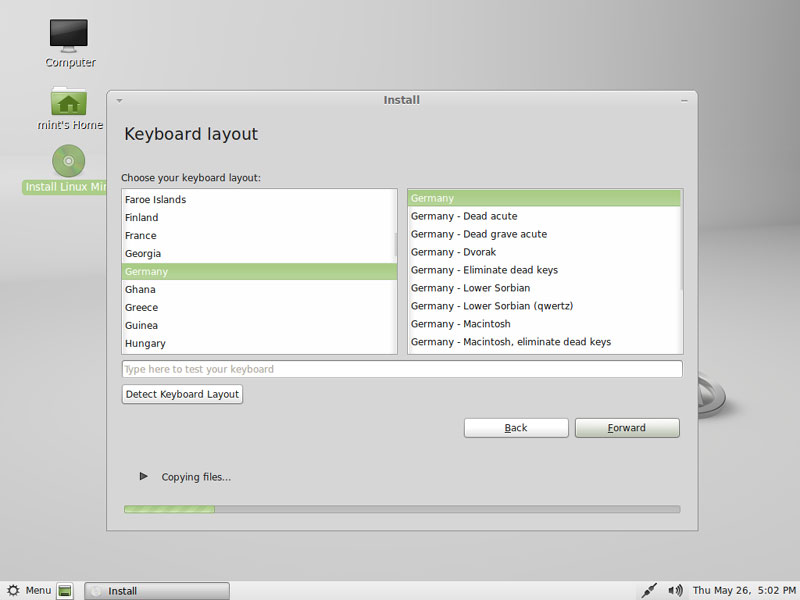The image size is (800, 600).
Task: Click the Detect Keyboard Layout button
Action: 182,394
